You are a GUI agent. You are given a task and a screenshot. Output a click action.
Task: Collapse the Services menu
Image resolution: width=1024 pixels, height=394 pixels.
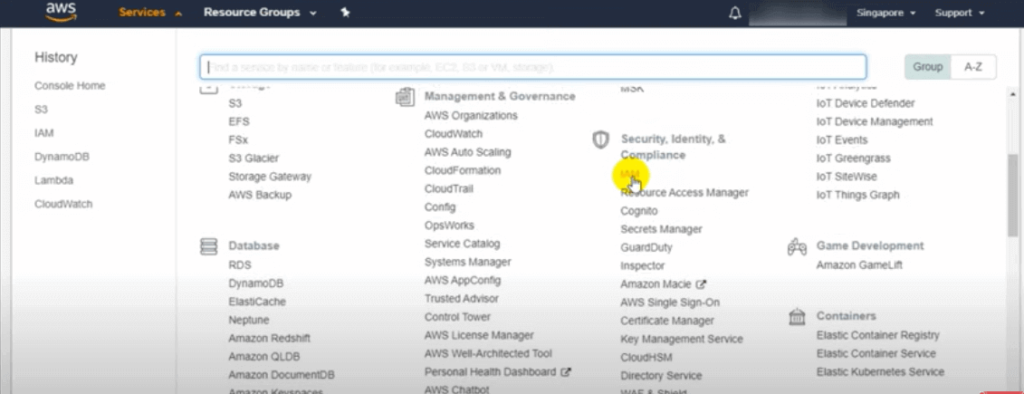(x=150, y=12)
